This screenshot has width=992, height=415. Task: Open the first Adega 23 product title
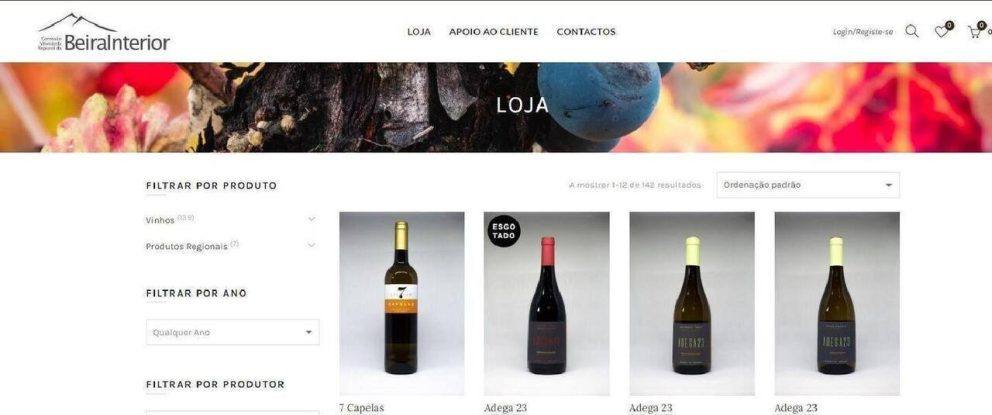click(505, 408)
